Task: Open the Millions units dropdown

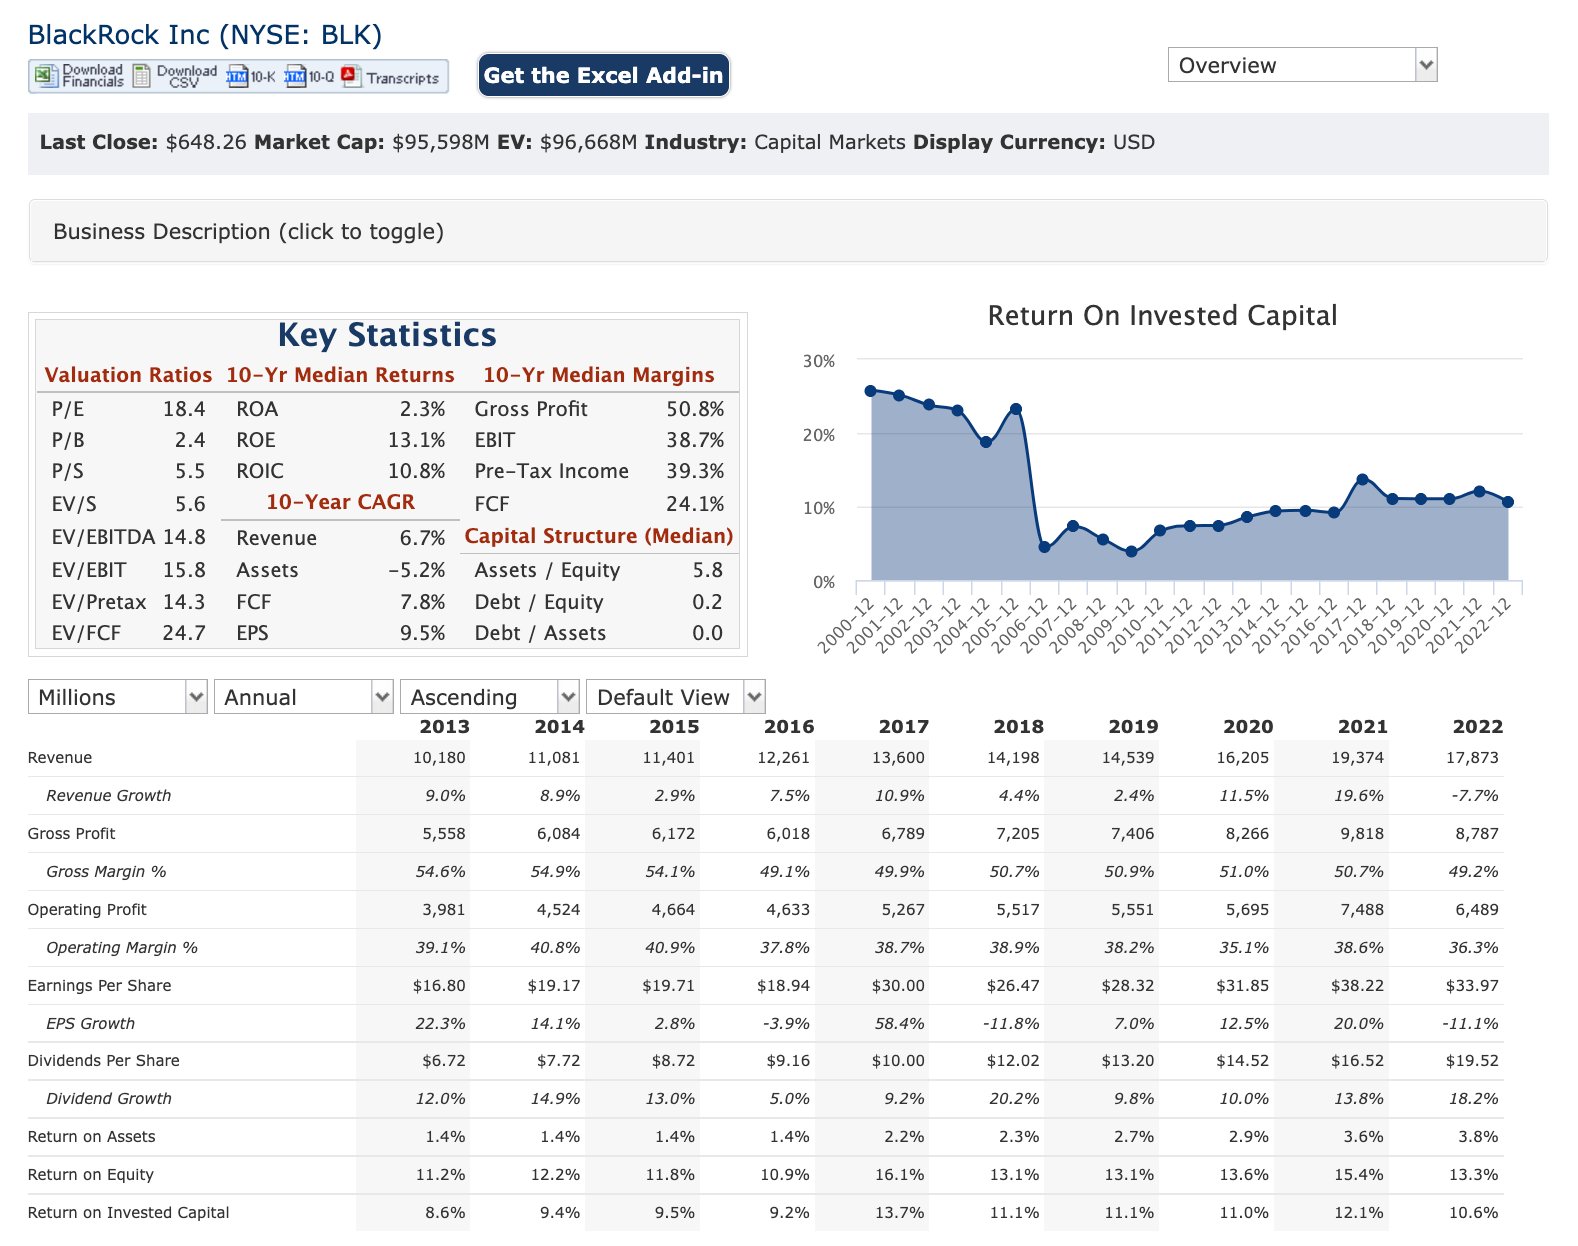Action: point(118,697)
